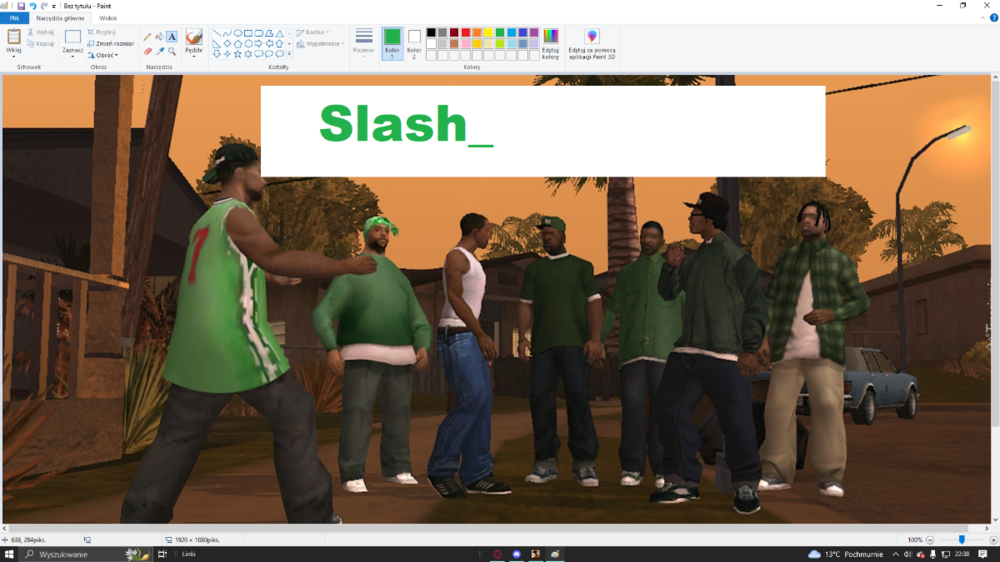Choose the Curve shape
This screenshot has width=1000, height=562.
click(227, 33)
